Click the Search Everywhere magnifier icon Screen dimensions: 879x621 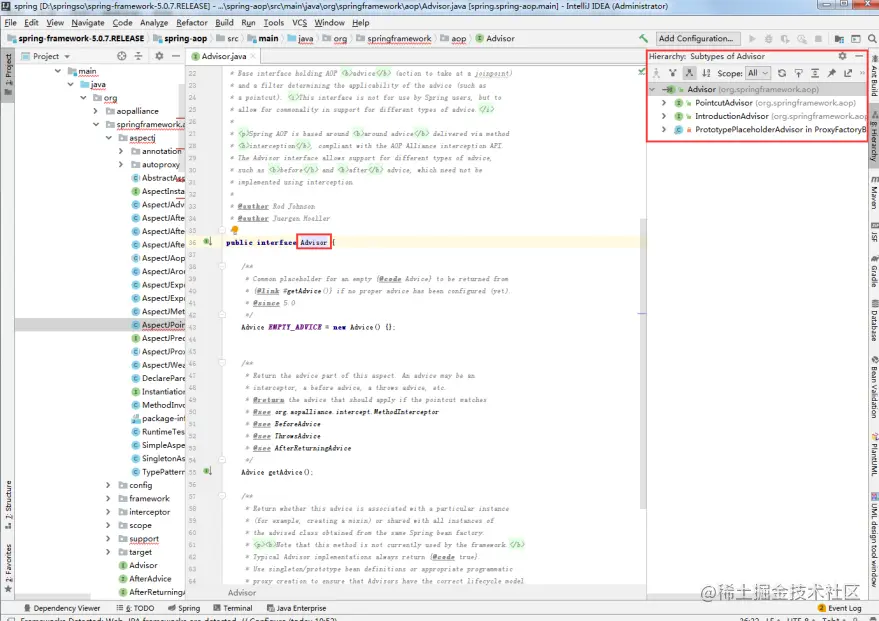[x=872, y=39]
